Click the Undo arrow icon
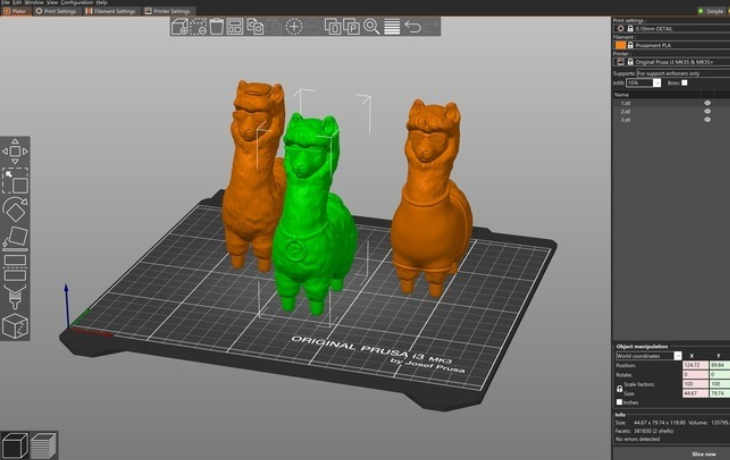730x460 pixels. click(x=414, y=27)
